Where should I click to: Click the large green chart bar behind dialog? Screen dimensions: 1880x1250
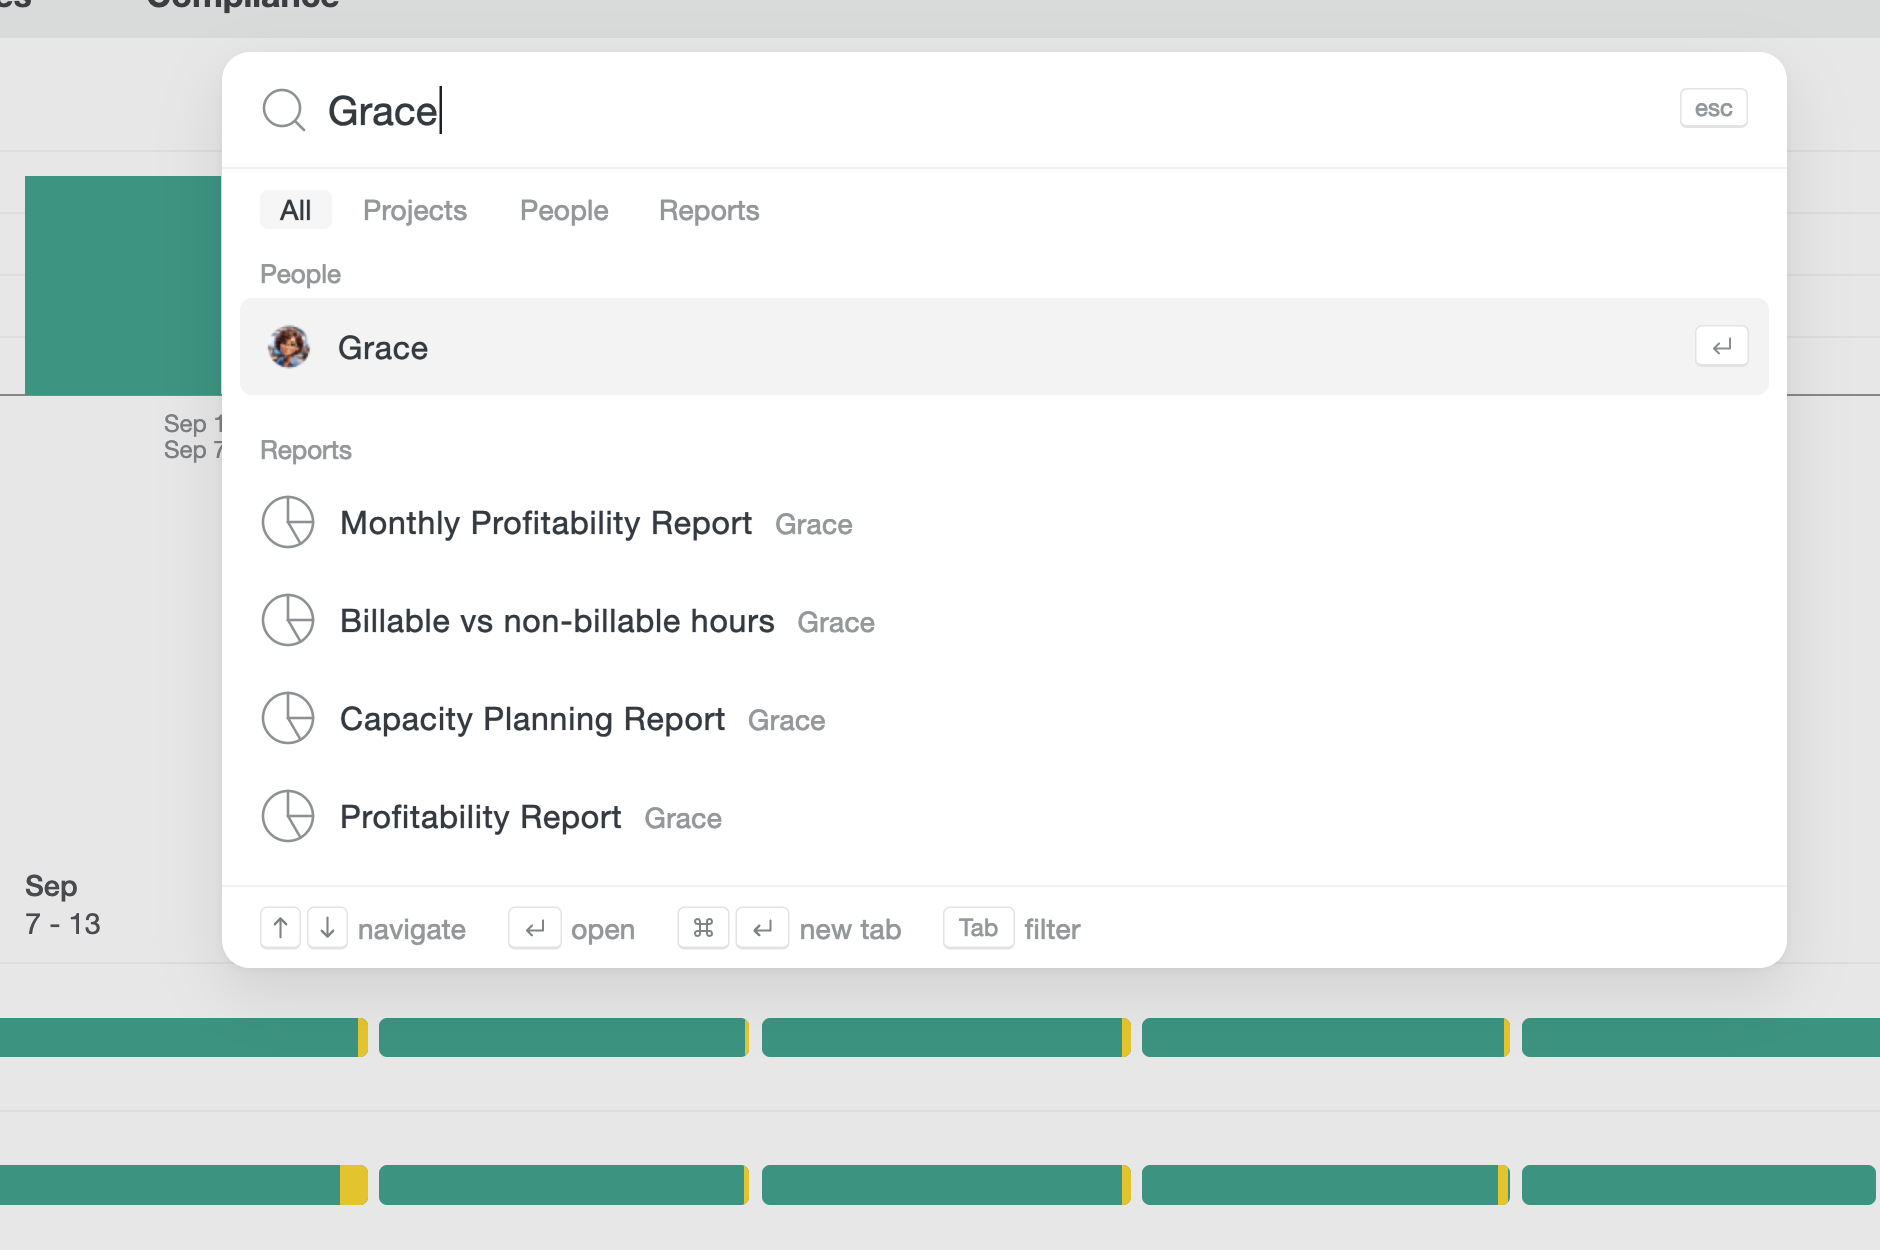123,285
